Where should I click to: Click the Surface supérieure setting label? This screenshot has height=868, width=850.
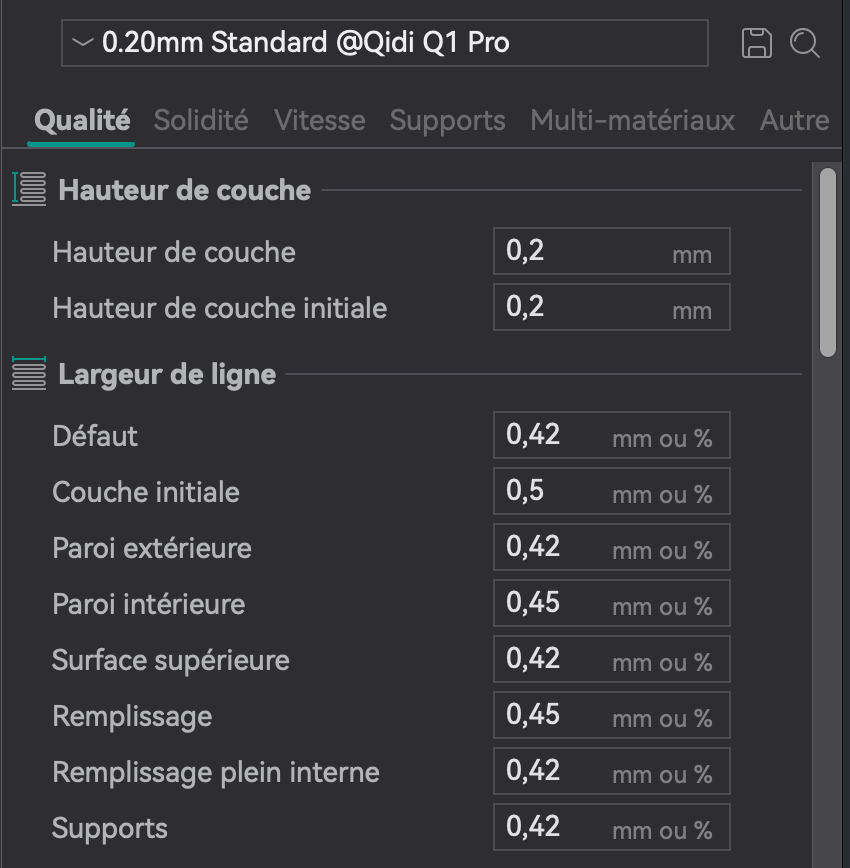tap(171, 660)
